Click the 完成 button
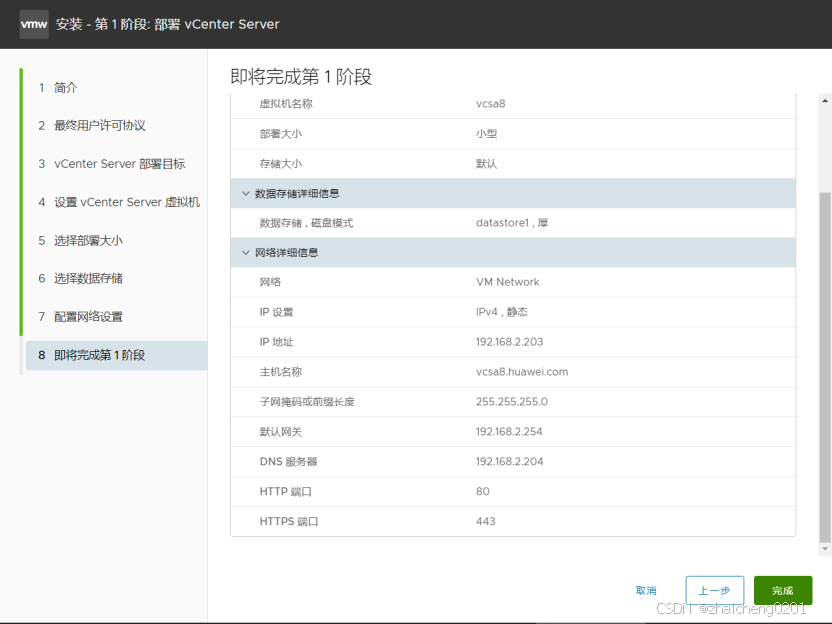The image size is (832, 624). (x=783, y=591)
